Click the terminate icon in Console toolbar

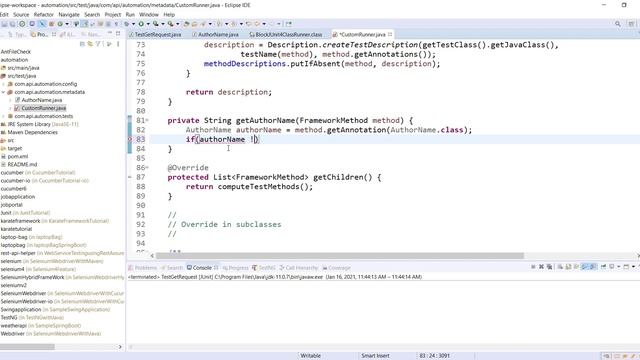(533, 267)
